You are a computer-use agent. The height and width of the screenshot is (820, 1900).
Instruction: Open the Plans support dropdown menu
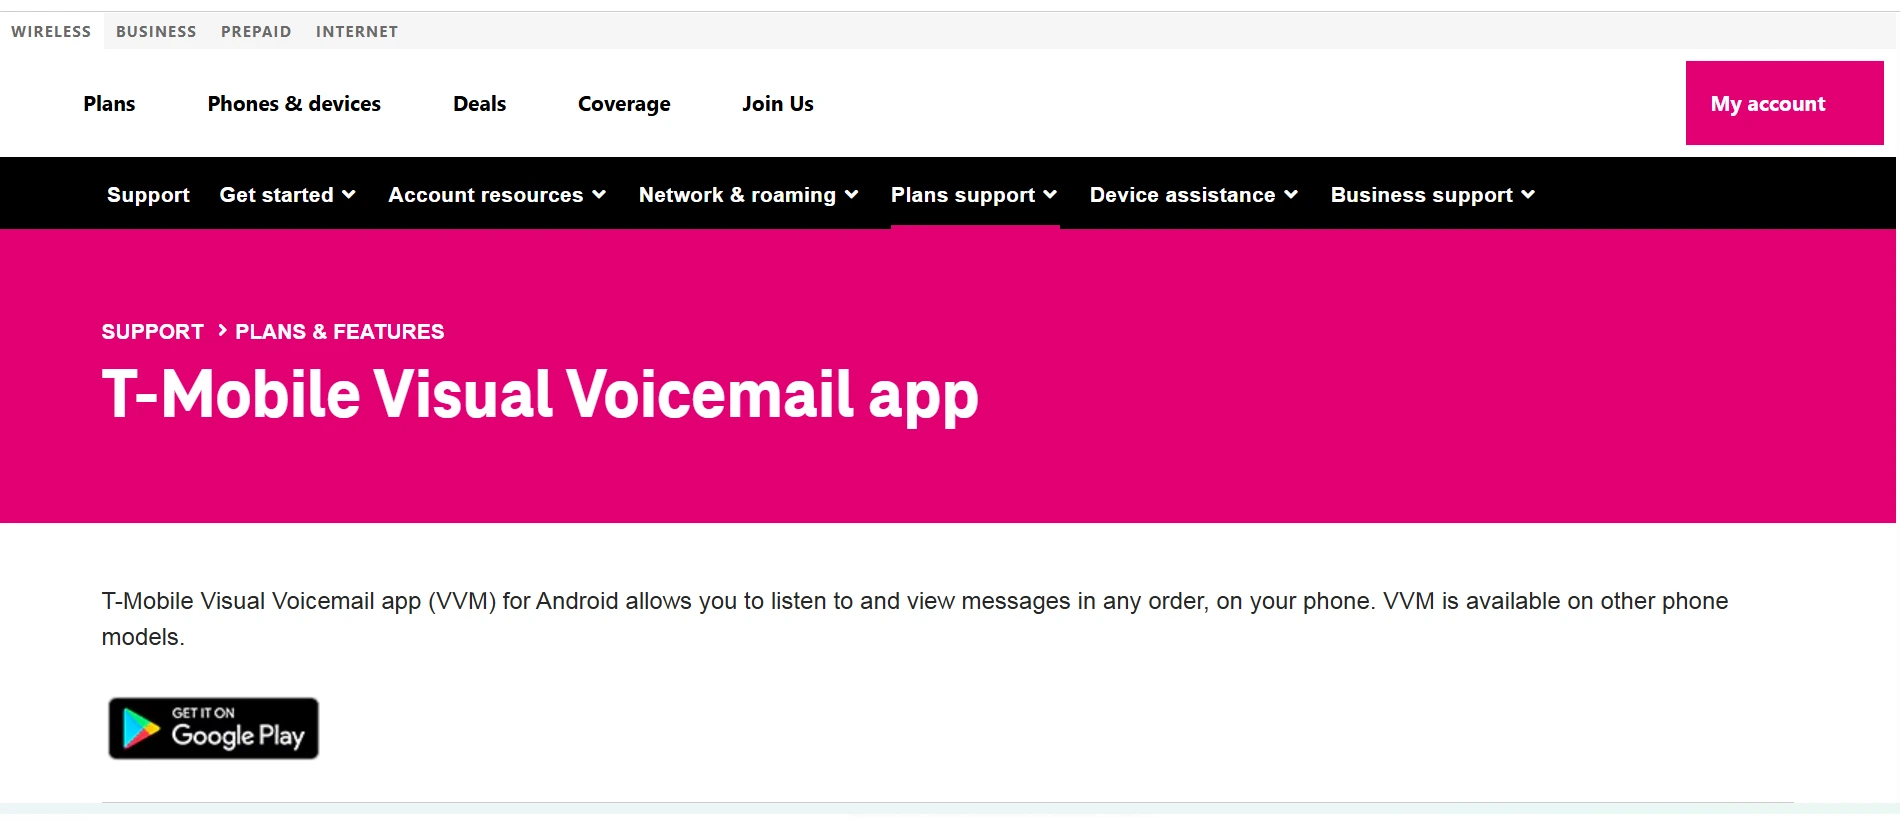point(974,195)
